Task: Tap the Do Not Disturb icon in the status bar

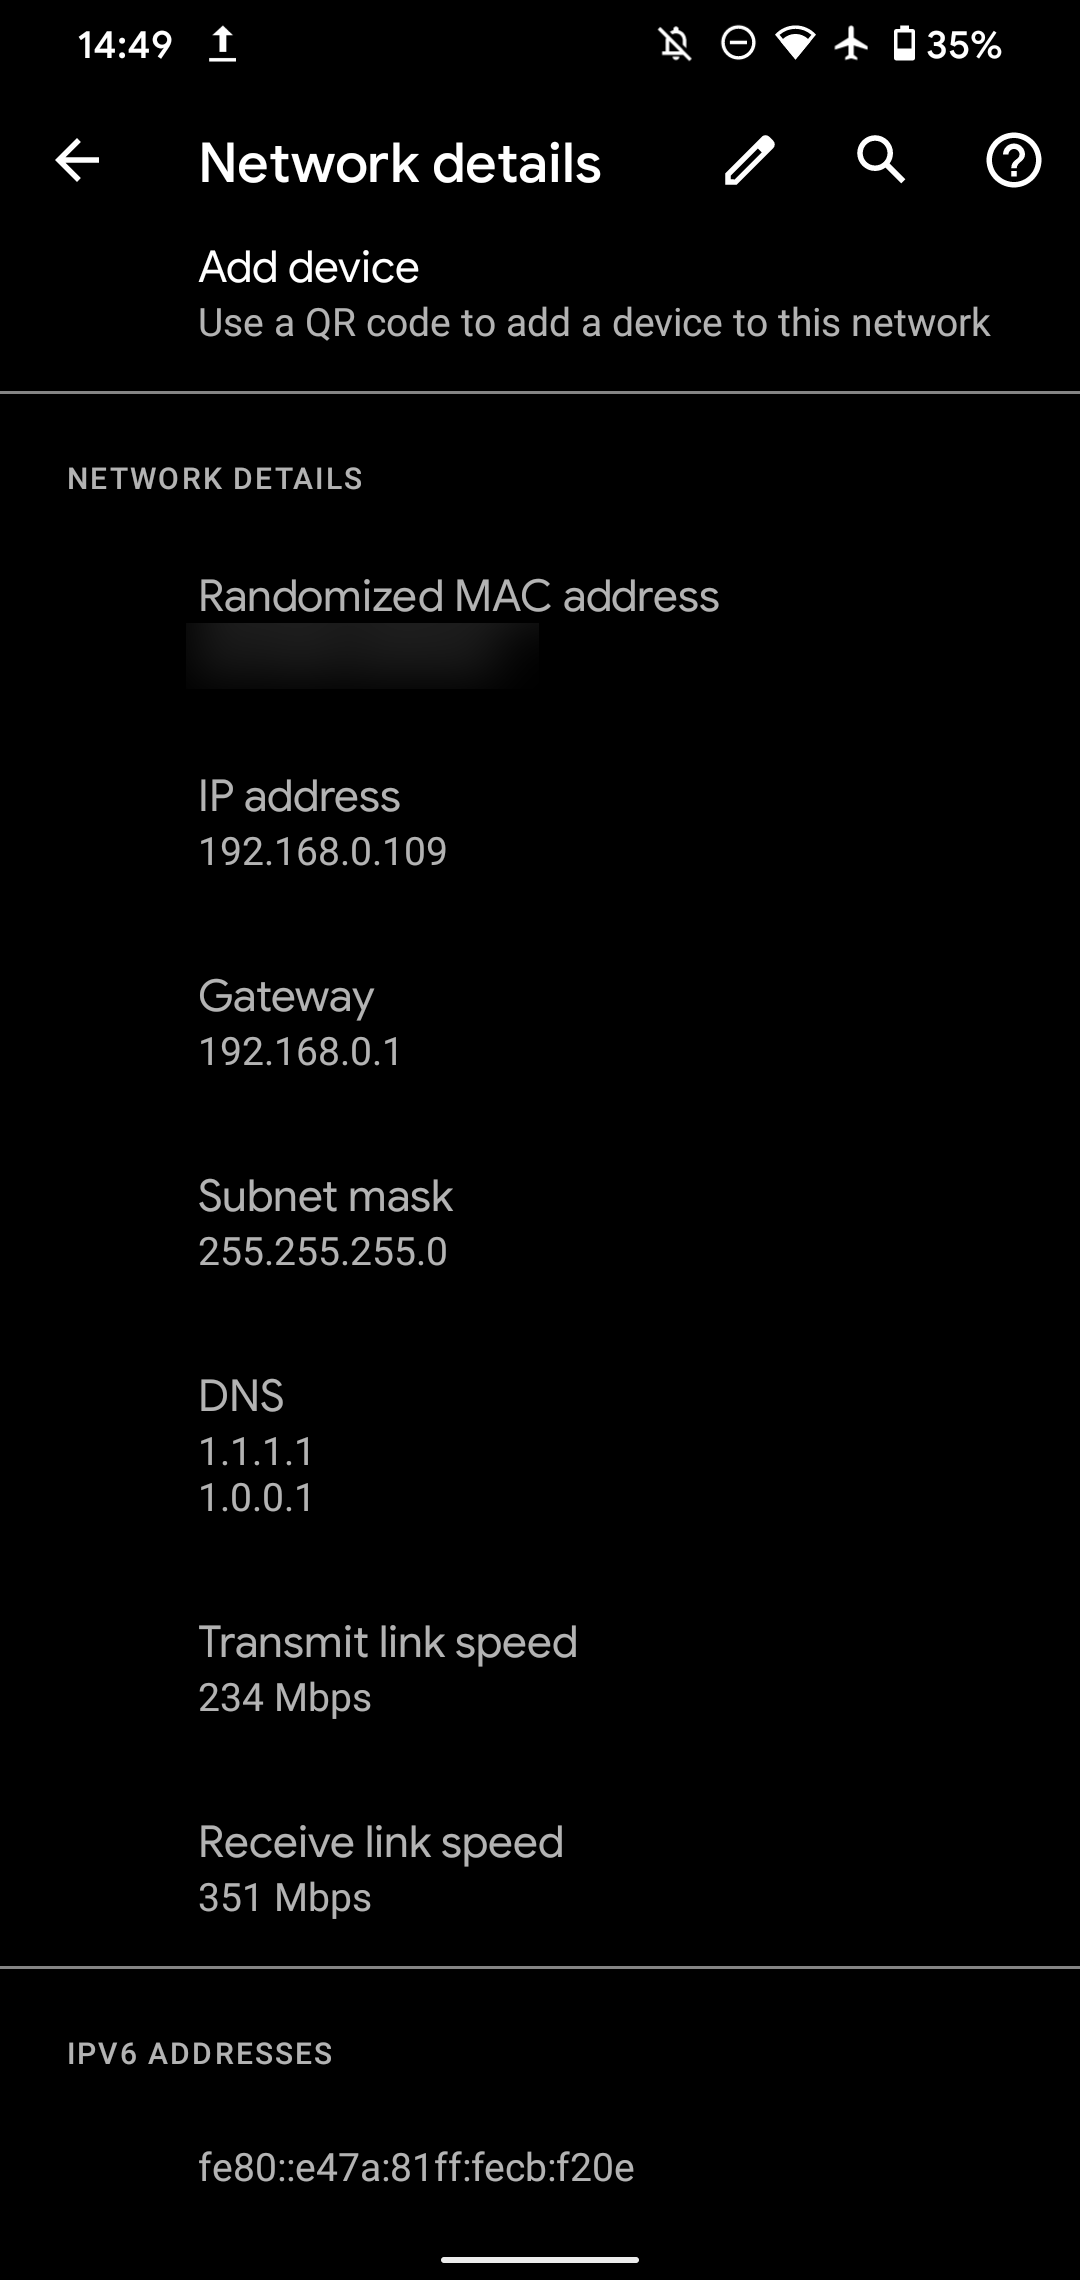Action: pyautogui.click(x=737, y=42)
